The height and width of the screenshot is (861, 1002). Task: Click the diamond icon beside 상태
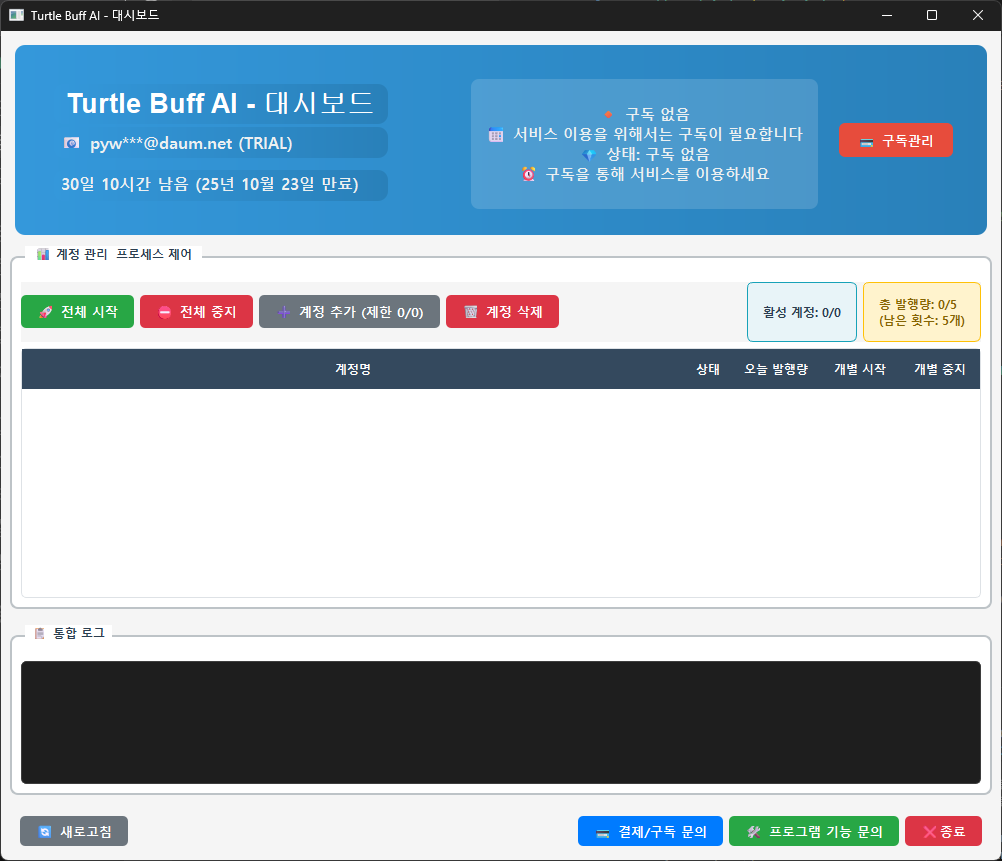(x=589, y=155)
